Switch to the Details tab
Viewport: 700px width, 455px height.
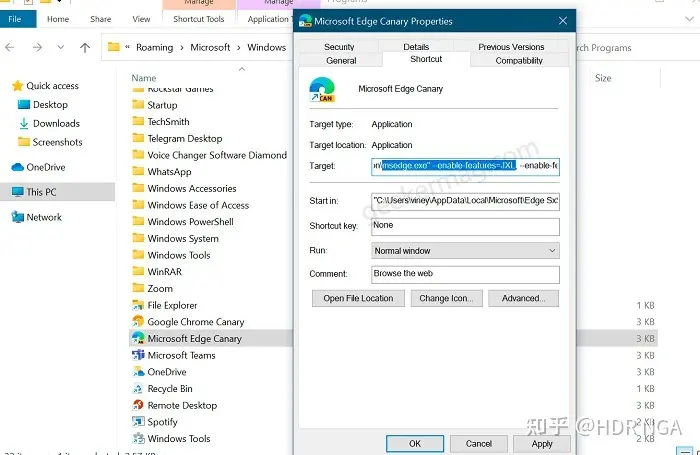[x=416, y=47]
